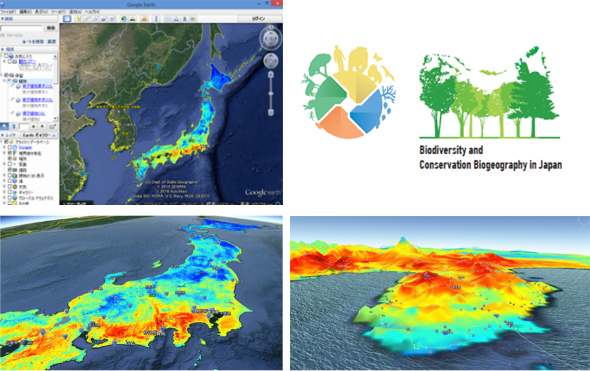This screenshot has width=590, height=371.
Task: Uncheck the Roads layer checkbox
Action: (x=10, y=170)
